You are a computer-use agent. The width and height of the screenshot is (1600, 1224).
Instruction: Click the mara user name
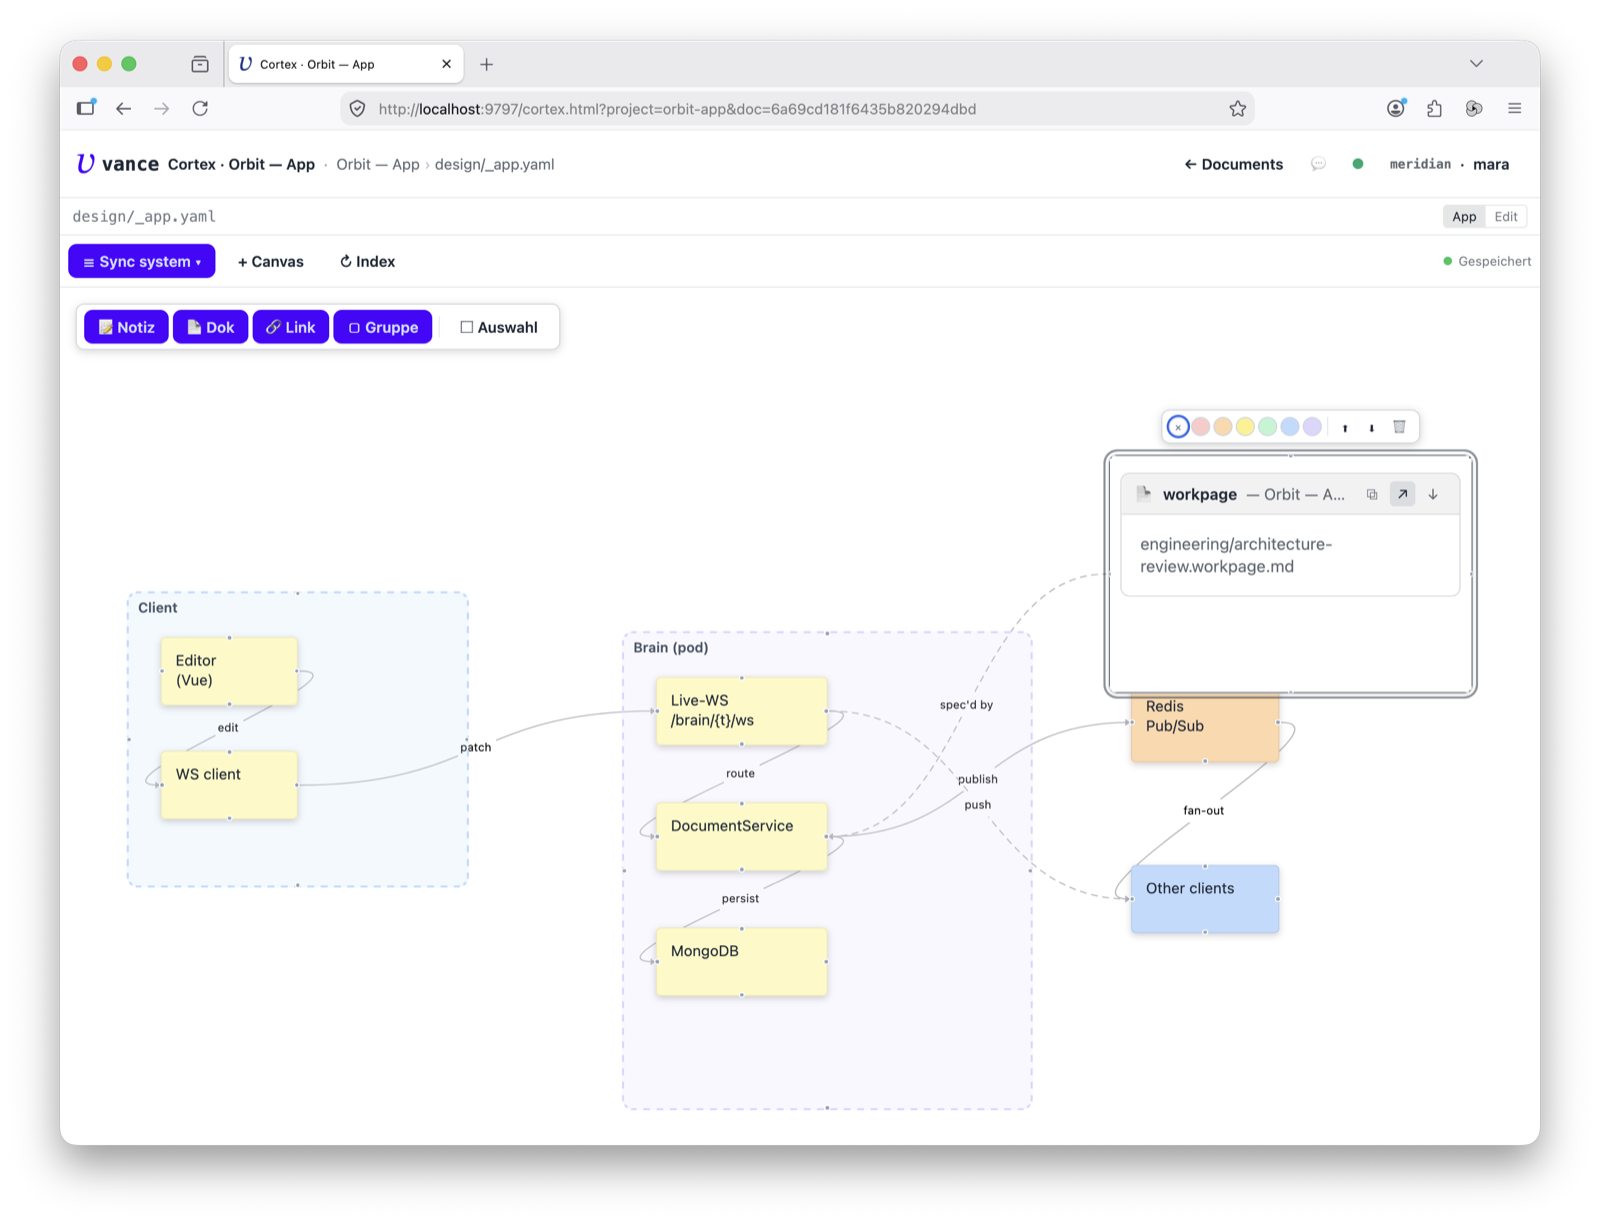click(1491, 164)
